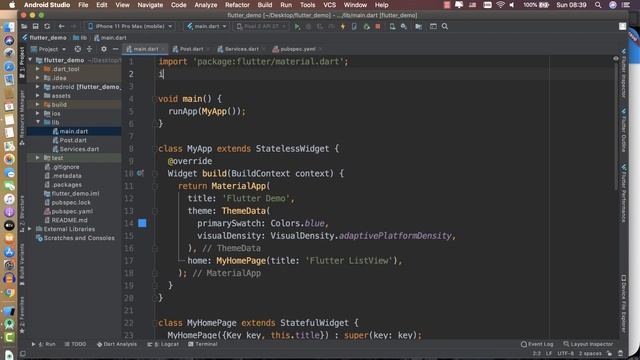The height and width of the screenshot is (360, 640).
Task: Open the Logcat tool window
Action: [163, 344]
